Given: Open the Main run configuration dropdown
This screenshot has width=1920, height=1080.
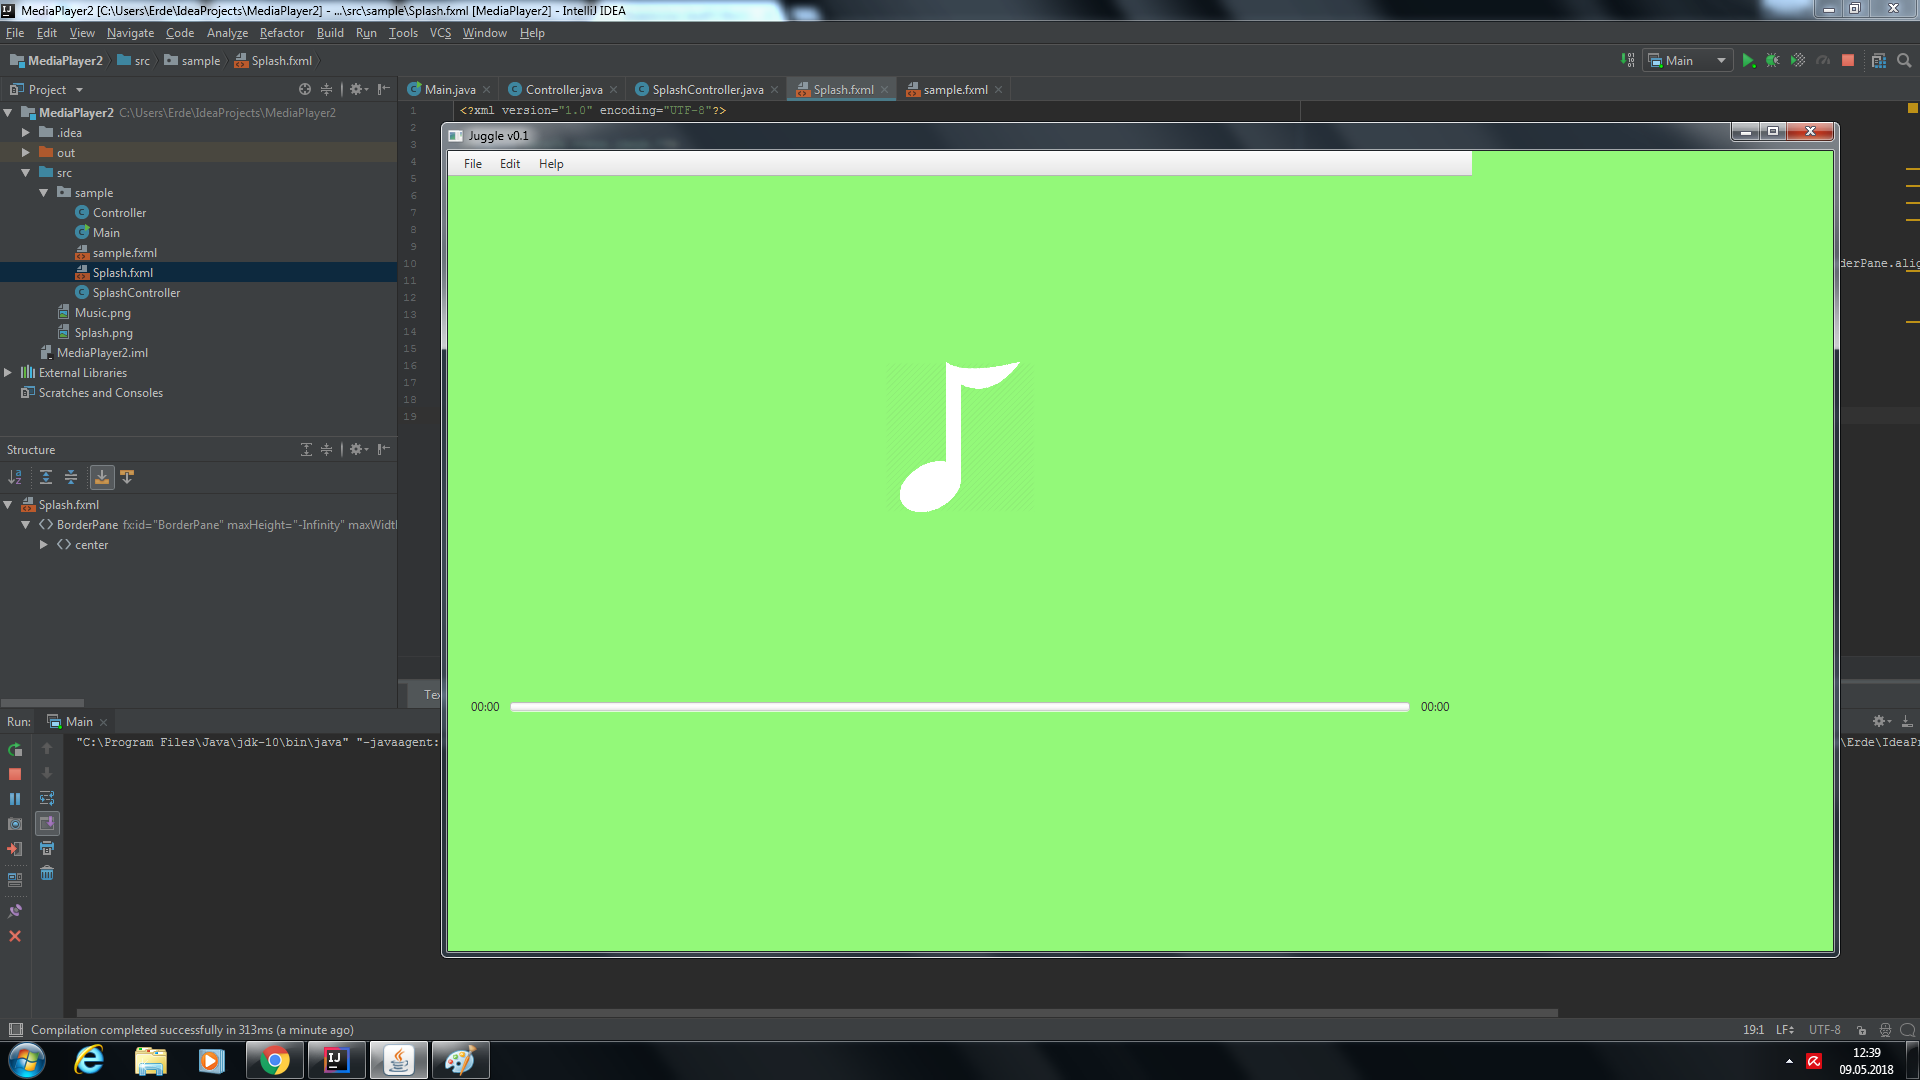Looking at the screenshot, I should (1688, 61).
